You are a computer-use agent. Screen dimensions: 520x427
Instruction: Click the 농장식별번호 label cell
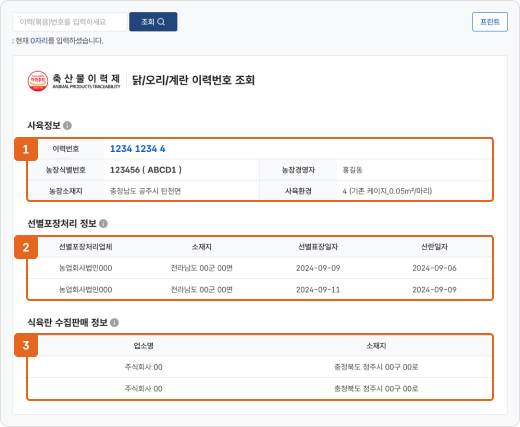pyautogui.click(x=66, y=170)
